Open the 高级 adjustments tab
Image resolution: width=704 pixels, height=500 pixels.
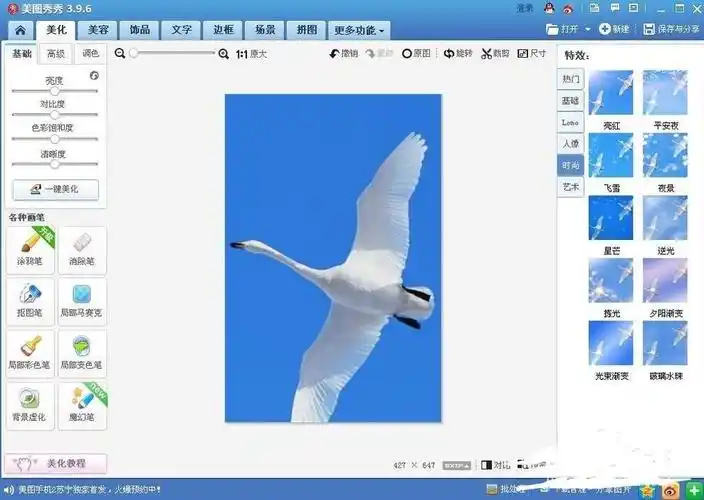coord(55,54)
